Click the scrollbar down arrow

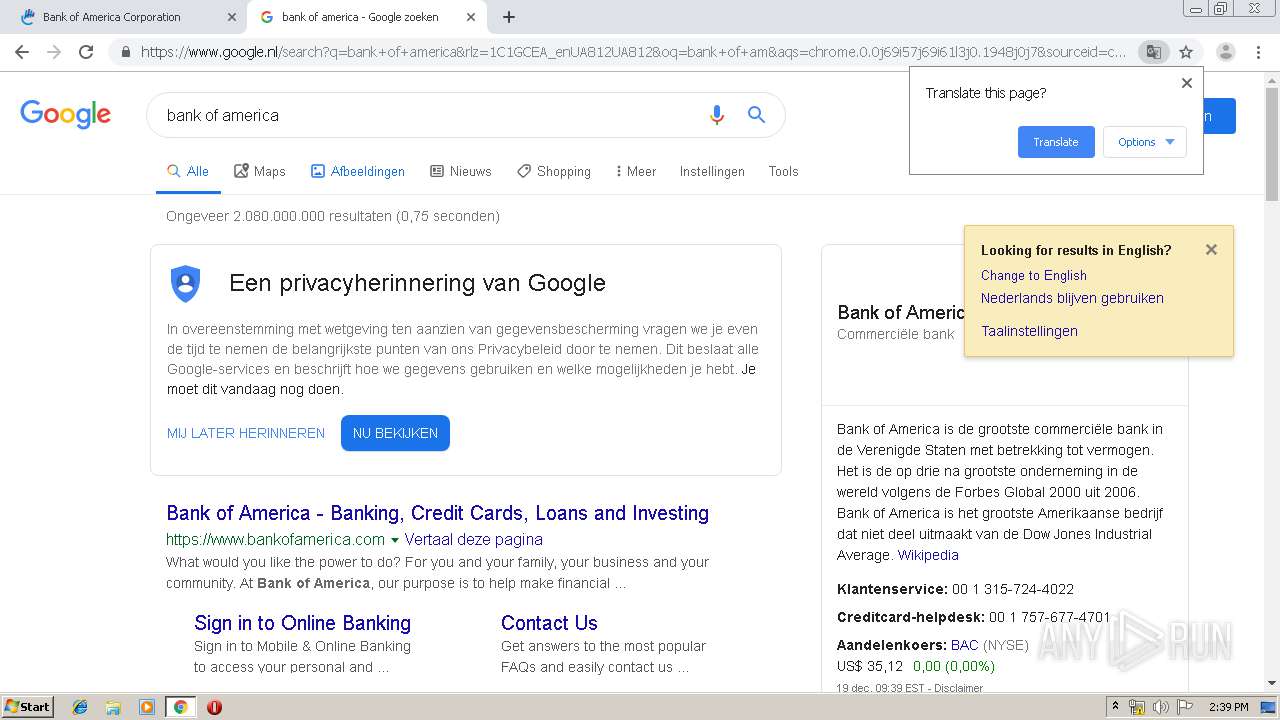tap(1271, 683)
